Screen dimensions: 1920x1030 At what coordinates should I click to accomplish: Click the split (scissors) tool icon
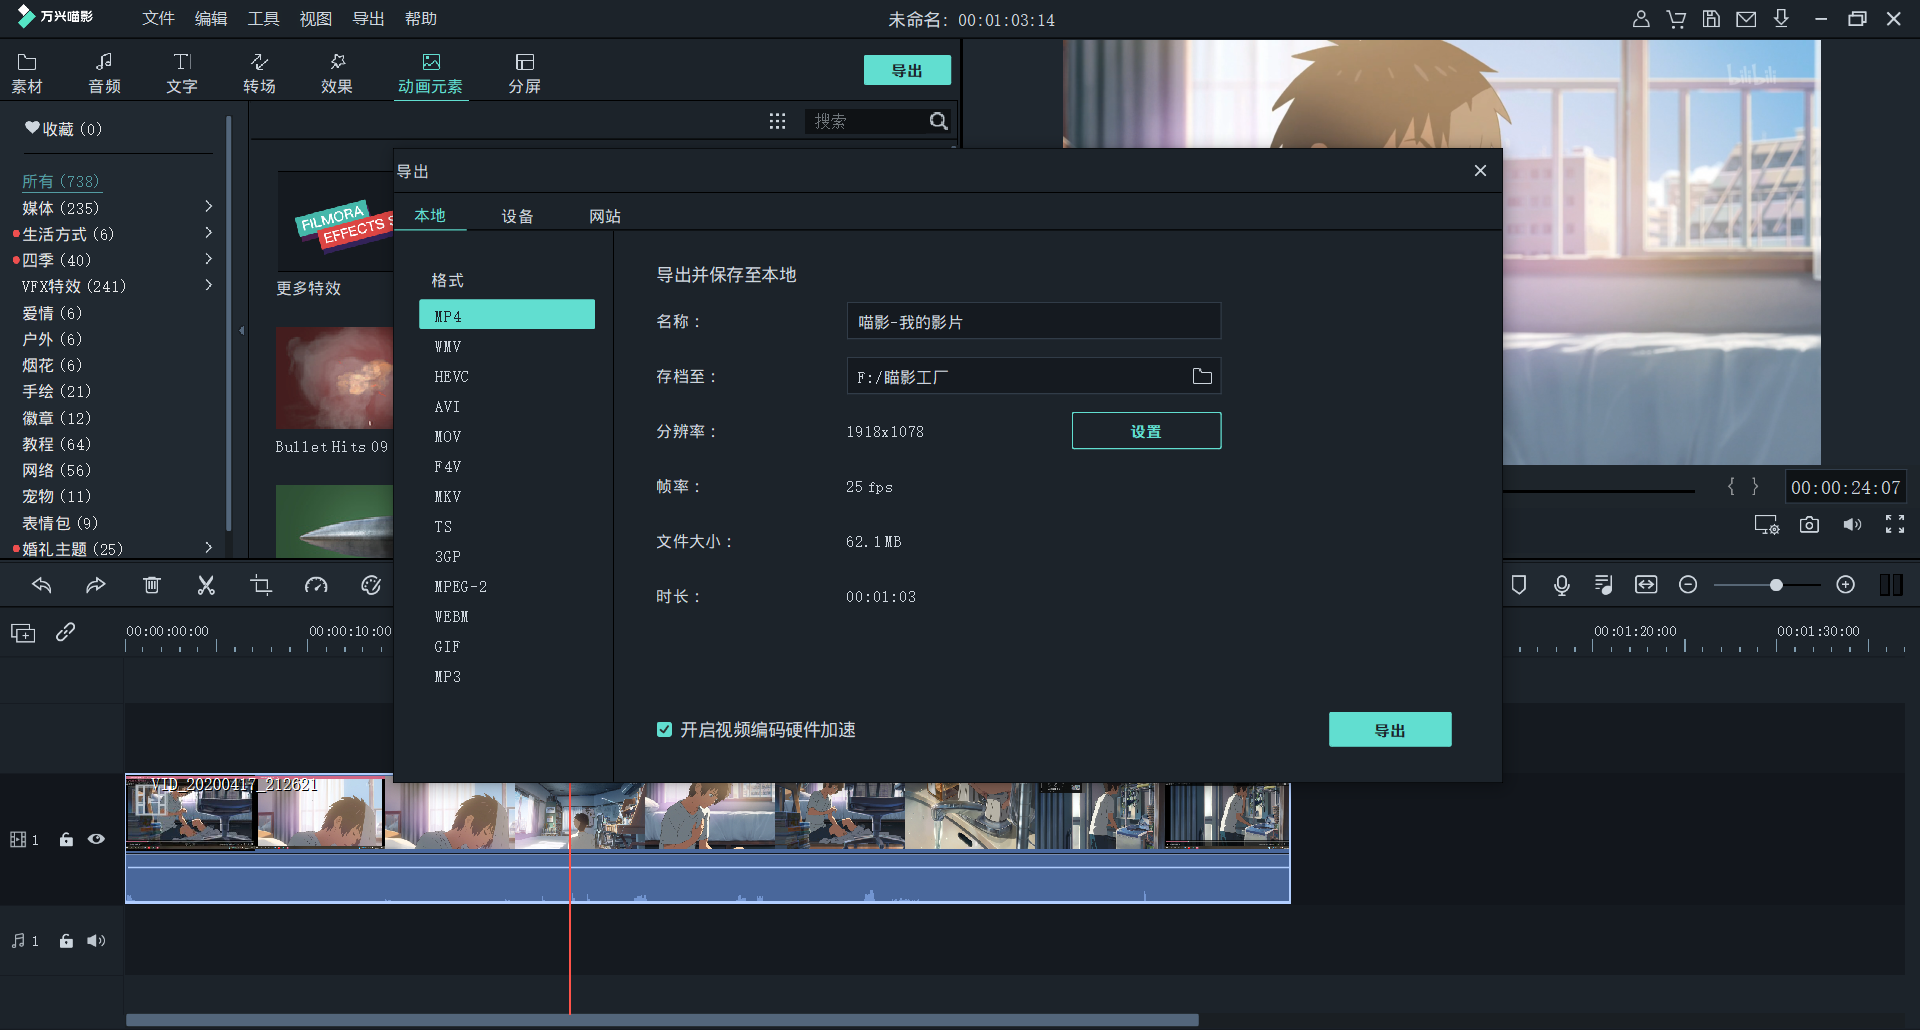click(206, 585)
